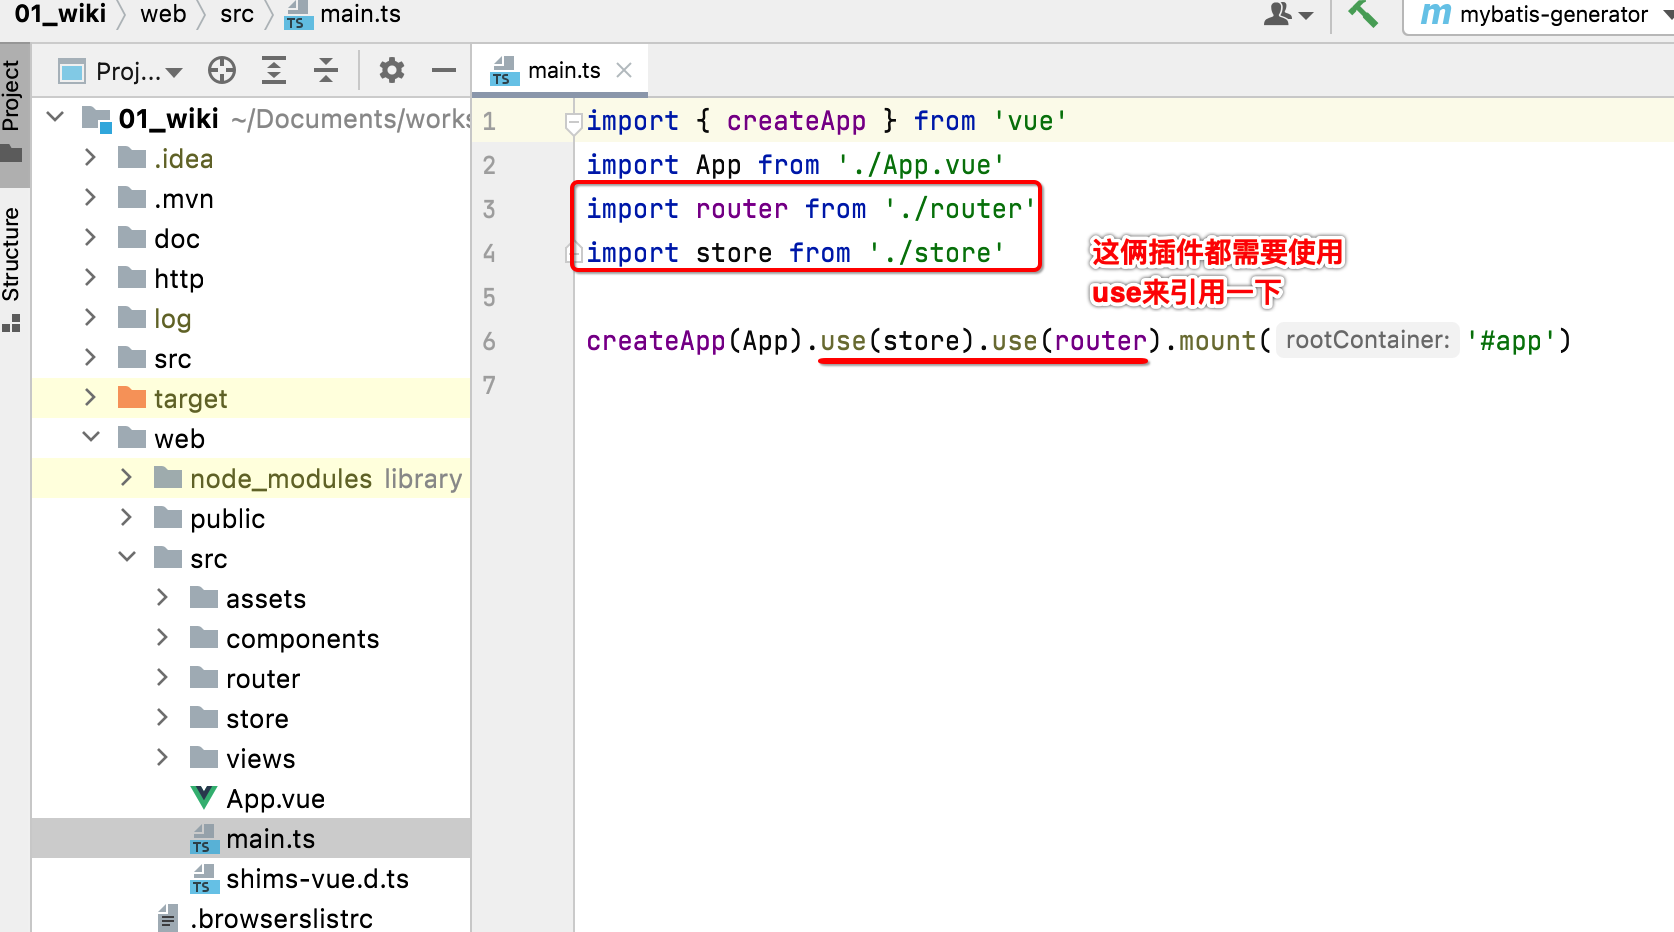
Task: Select main.ts file in project tree
Action: pyautogui.click(x=252, y=838)
